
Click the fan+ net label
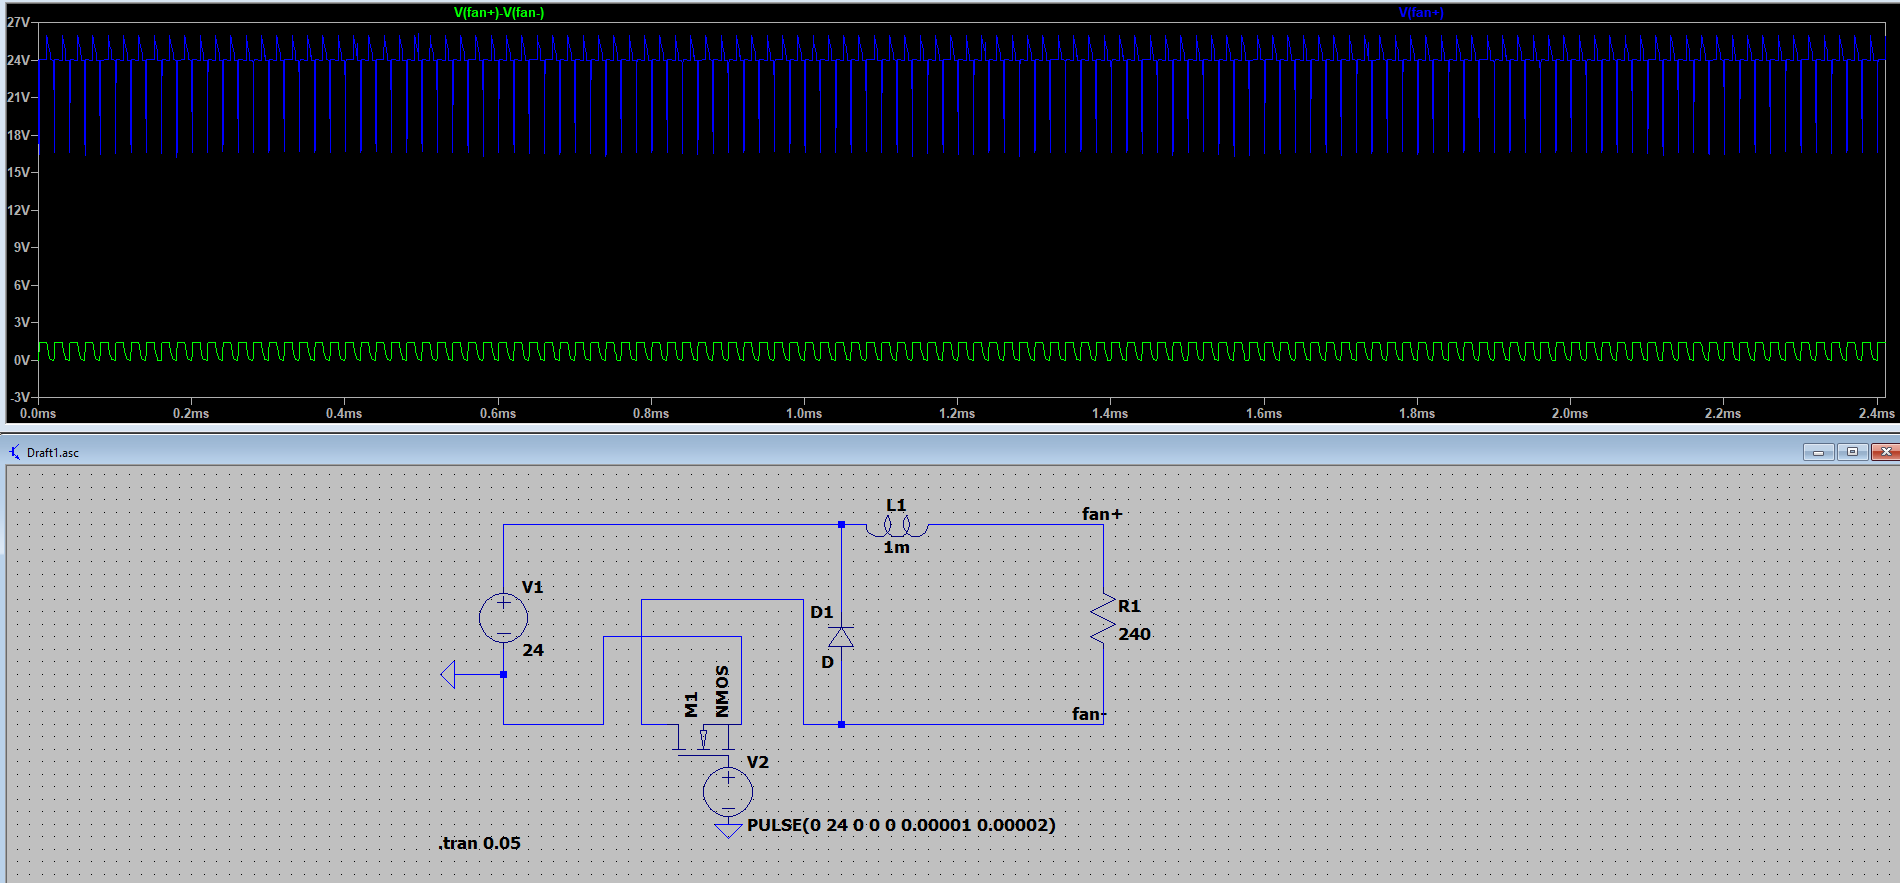(x=1102, y=514)
